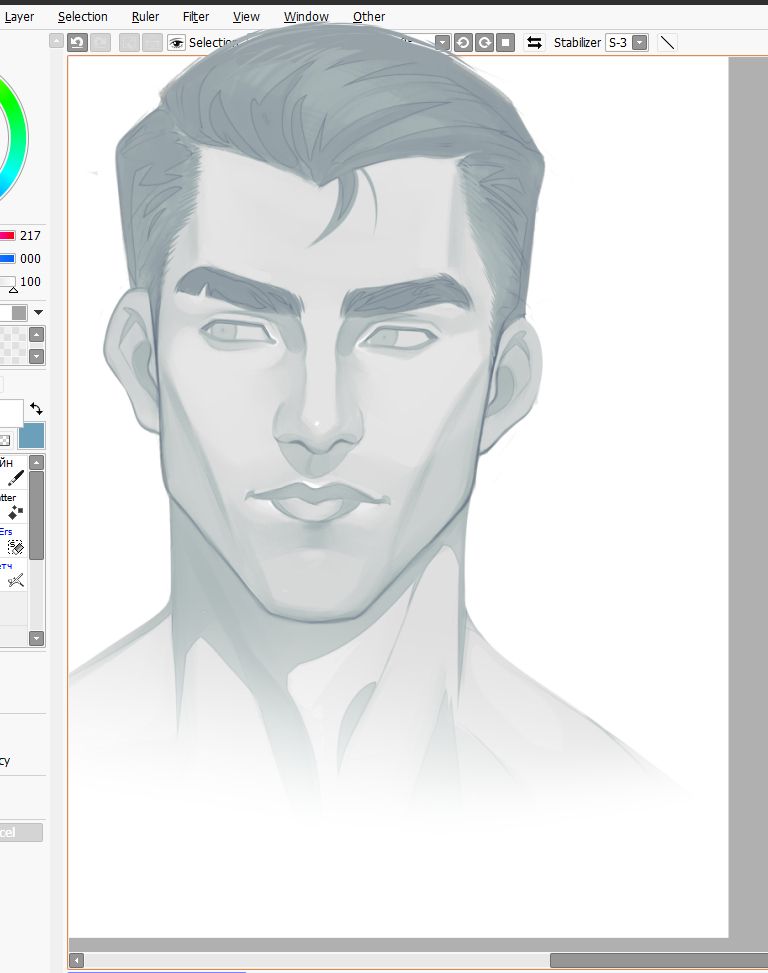This screenshot has height=973, width=768.
Task: Open the Other menu
Action: point(368,17)
